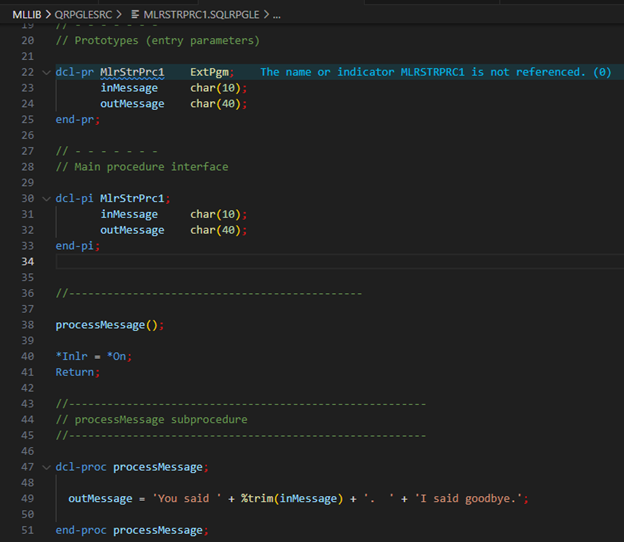Click char(40) on line 24
The width and height of the screenshot is (624, 542).
[216, 104]
